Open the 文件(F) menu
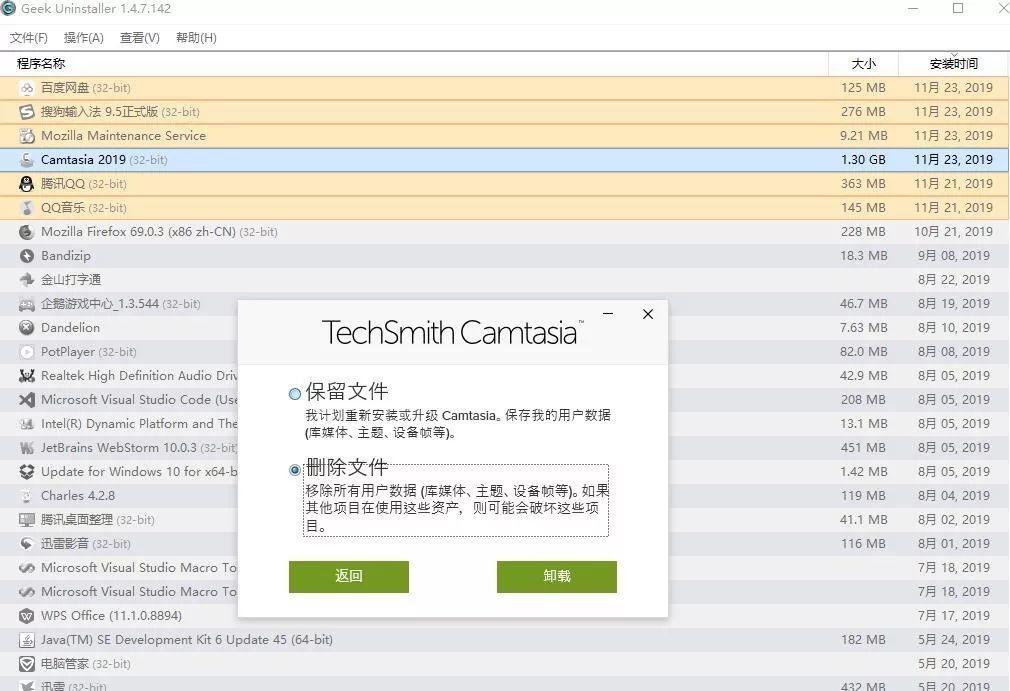 point(32,38)
